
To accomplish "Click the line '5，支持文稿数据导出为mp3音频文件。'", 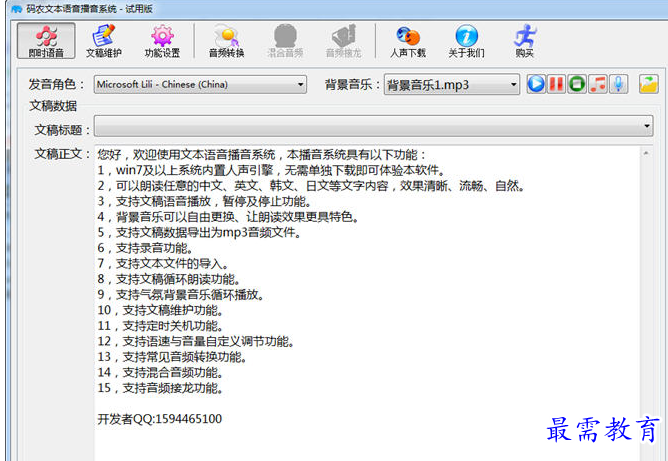I will [x=199, y=232].
